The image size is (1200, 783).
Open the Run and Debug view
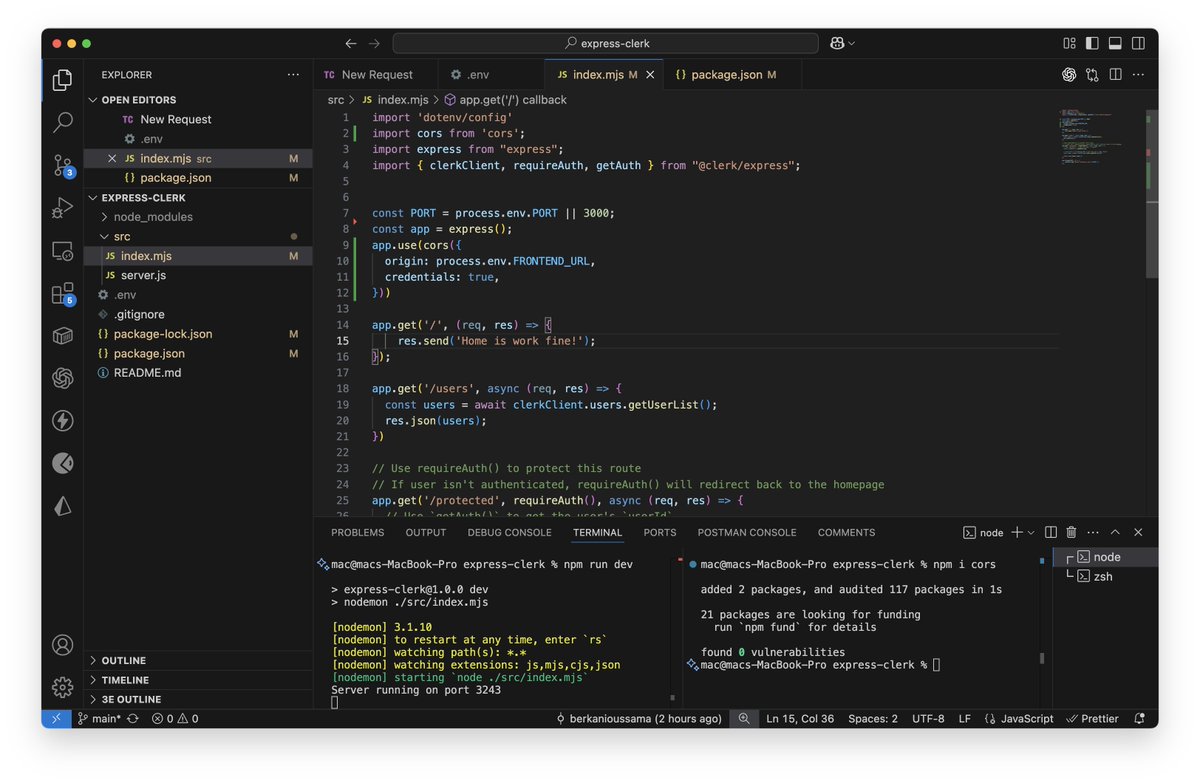(62, 208)
